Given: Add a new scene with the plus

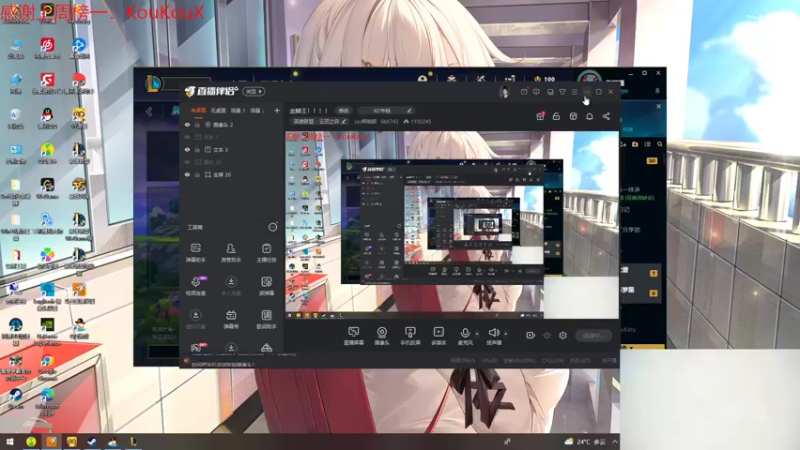Looking at the screenshot, I should click(277, 110).
